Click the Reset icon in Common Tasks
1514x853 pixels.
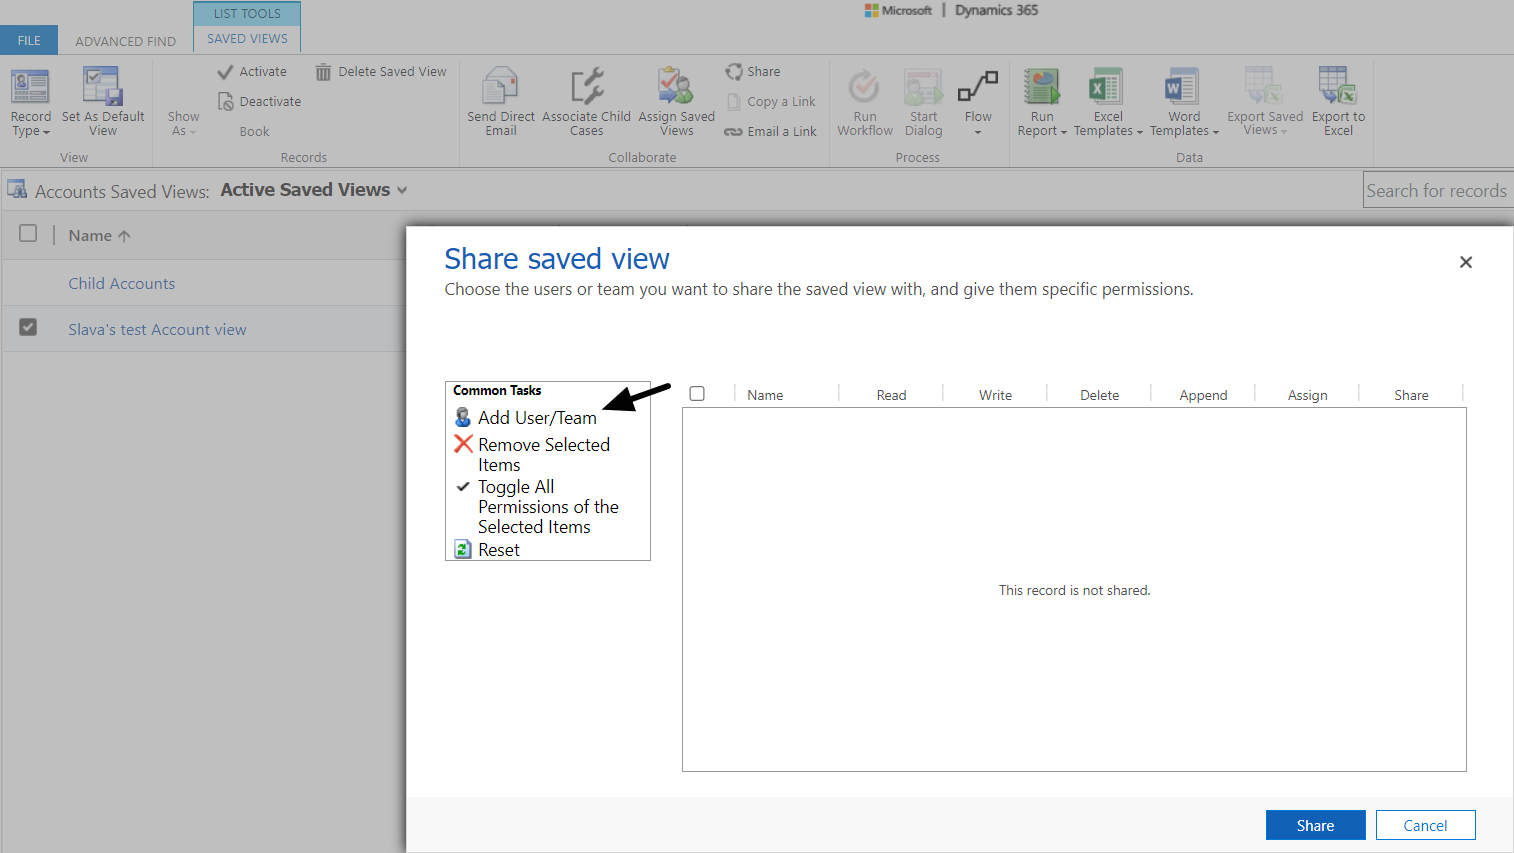pyautogui.click(x=463, y=549)
